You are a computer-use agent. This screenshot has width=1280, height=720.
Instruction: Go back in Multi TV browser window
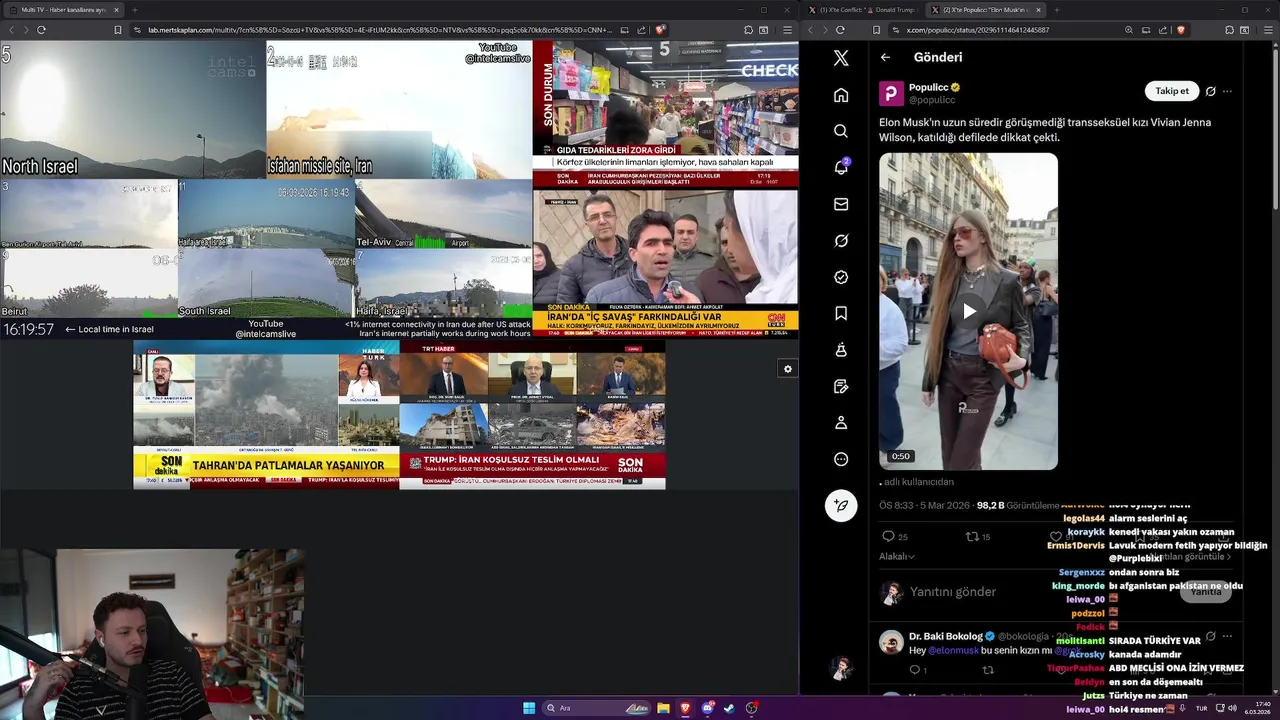click(x=12, y=30)
